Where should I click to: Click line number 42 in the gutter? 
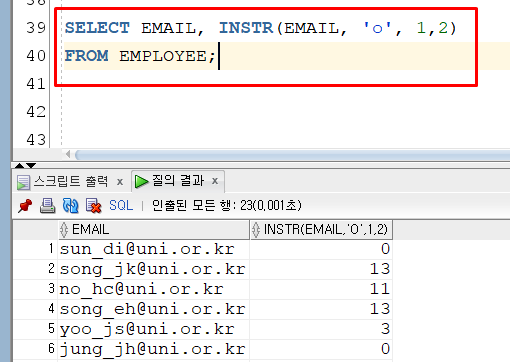pyautogui.click(x=36, y=112)
